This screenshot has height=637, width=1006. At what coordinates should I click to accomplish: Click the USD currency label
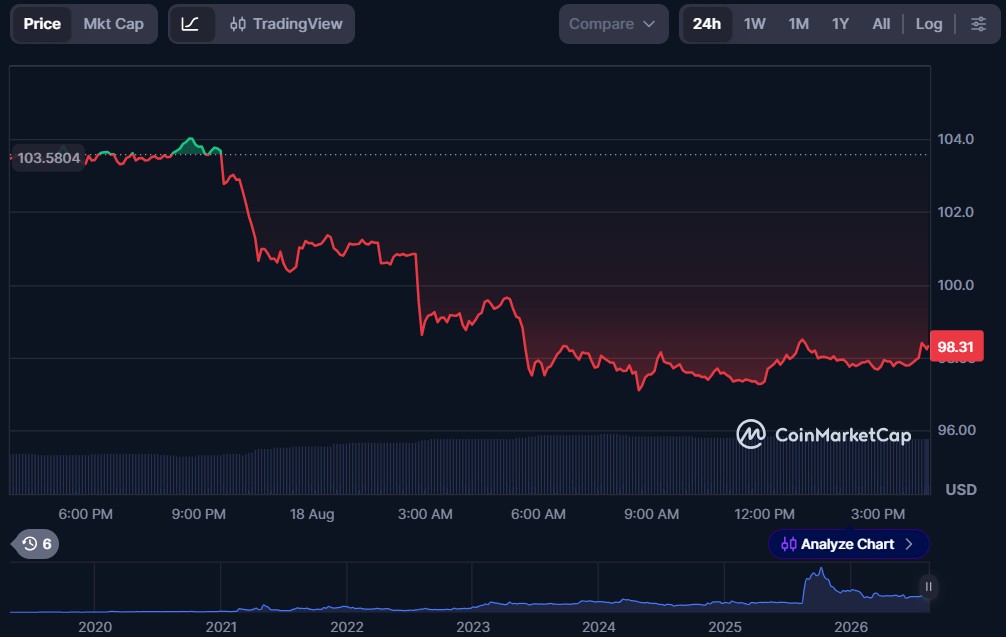pyautogui.click(x=960, y=490)
